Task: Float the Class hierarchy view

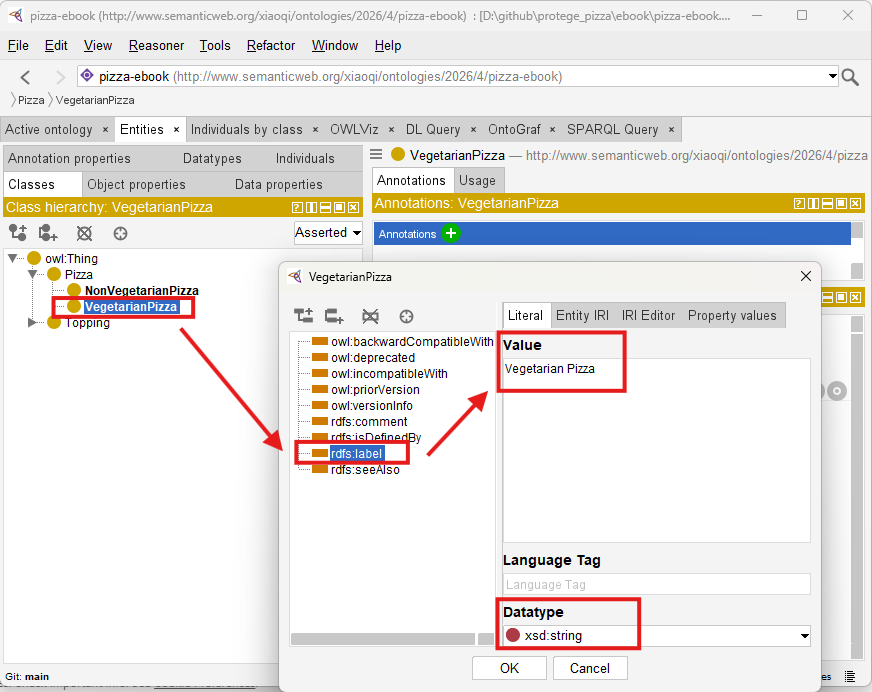Action: [x=339, y=207]
